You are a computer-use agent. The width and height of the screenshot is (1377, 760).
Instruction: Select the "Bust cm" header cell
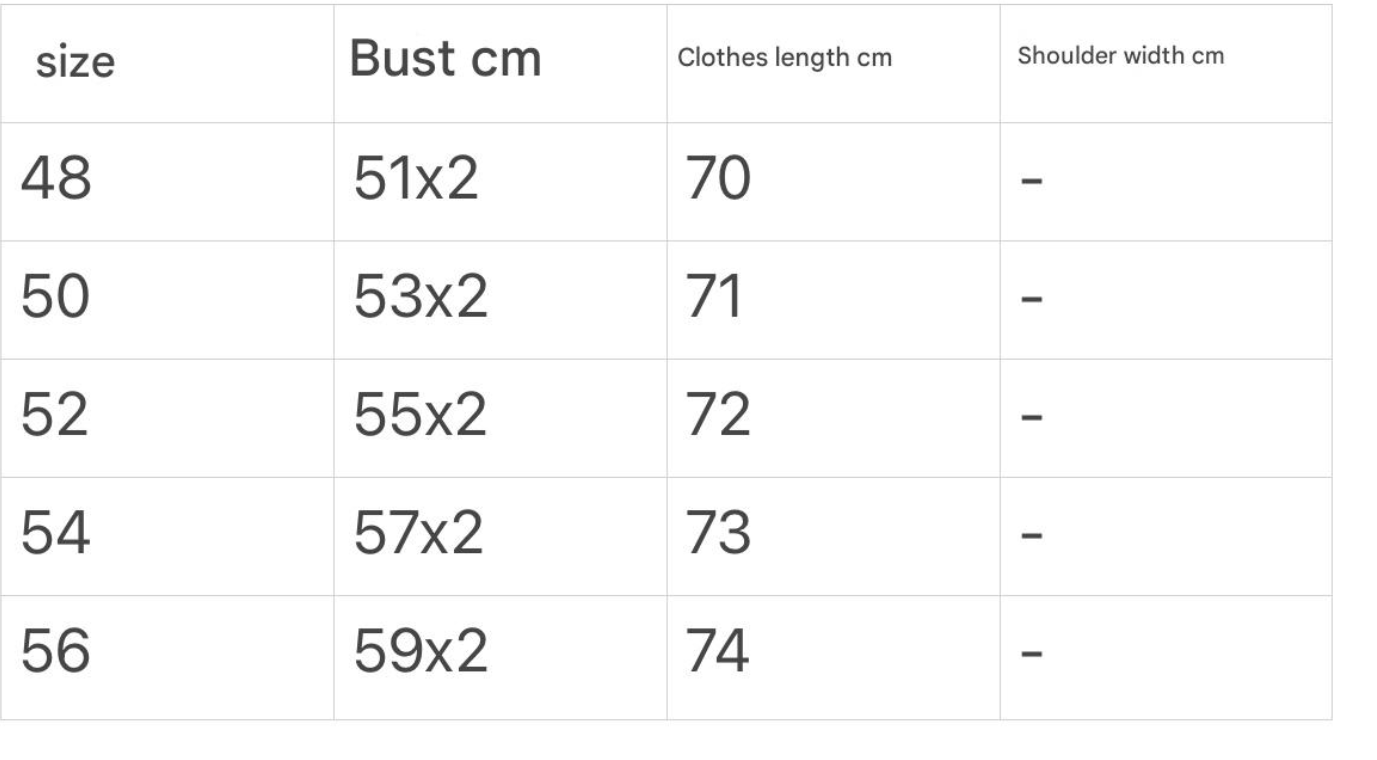[445, 60]
